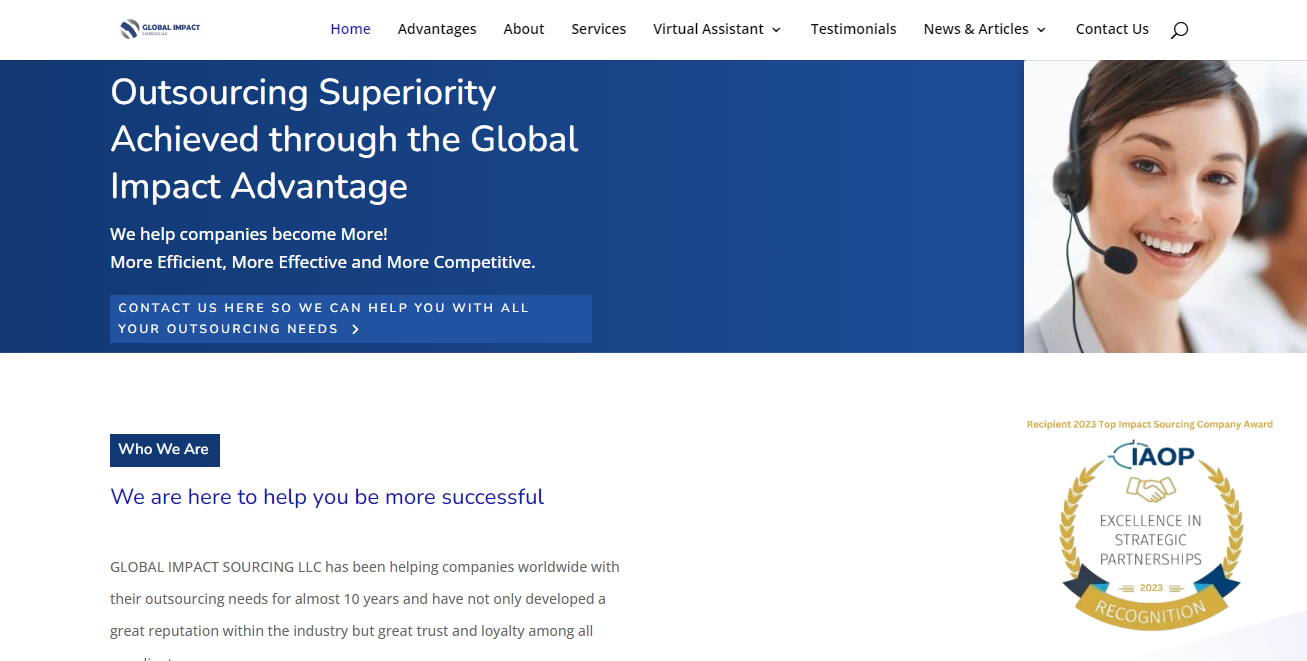The height and width of the screenshot is (661, 1307).
Task: Open the About page link
Action: [x=524, y=29]
